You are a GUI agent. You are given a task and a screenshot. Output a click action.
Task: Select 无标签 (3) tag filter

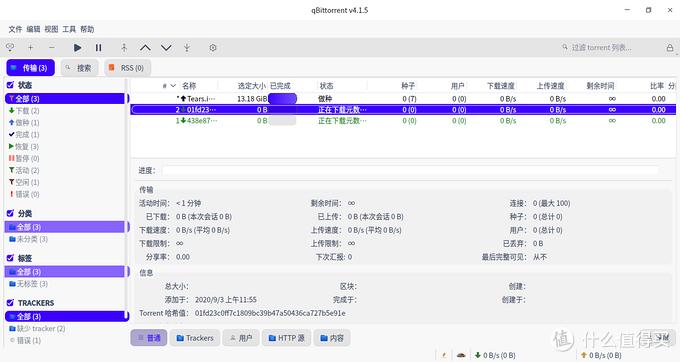tap(28, 284)
